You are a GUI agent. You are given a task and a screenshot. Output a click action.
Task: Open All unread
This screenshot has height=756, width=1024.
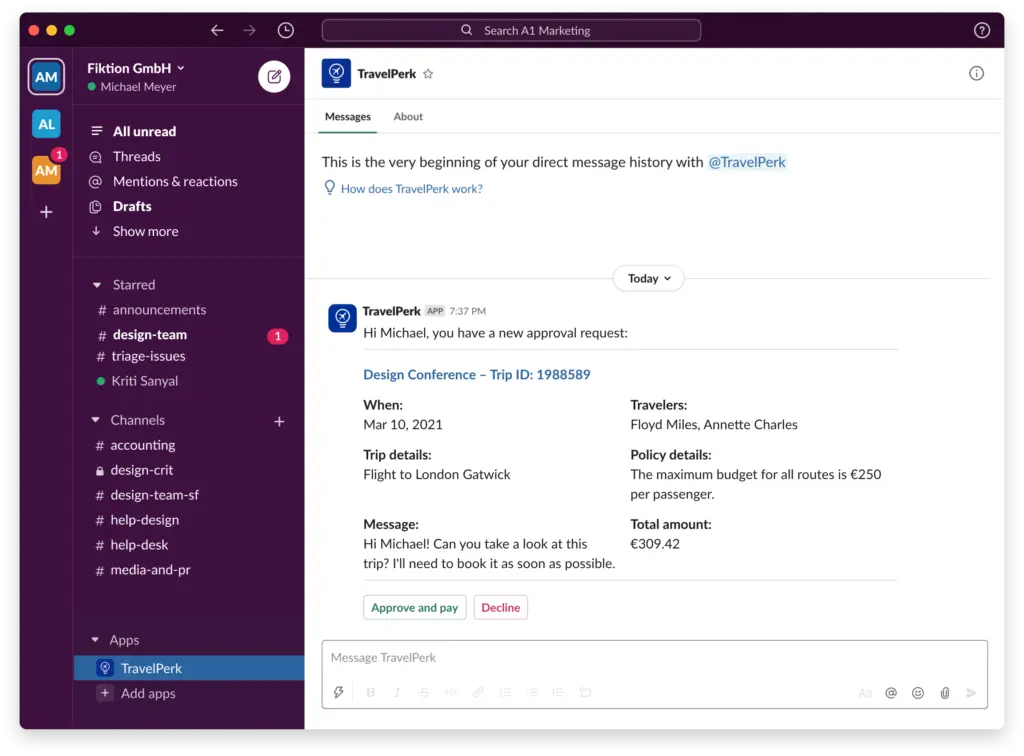pos(144,131)
